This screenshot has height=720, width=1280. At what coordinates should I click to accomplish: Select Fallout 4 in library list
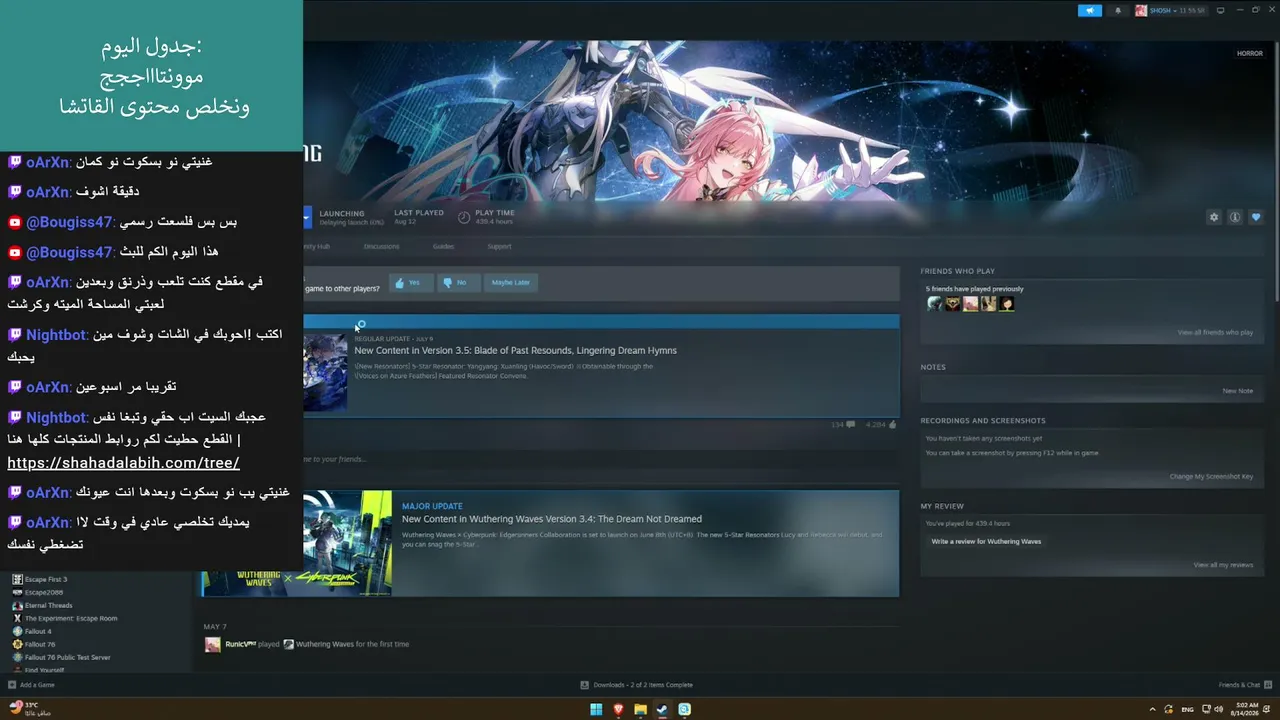[38, 631]
